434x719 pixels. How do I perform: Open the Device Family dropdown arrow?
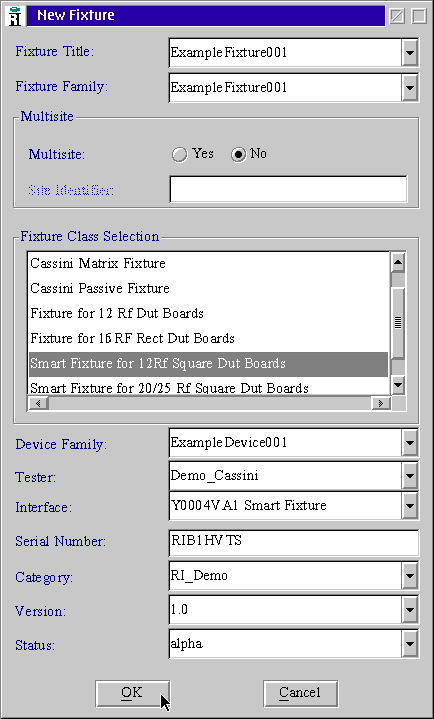click(x=409, y=443)
